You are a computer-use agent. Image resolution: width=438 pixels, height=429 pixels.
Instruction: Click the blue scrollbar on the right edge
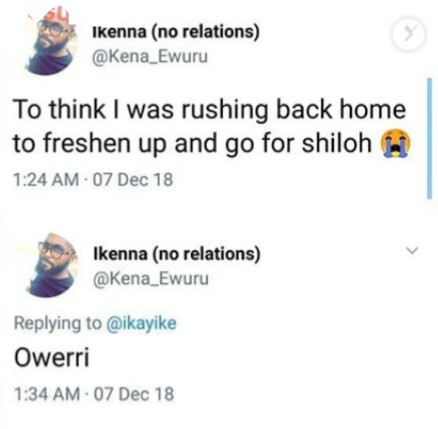point(429,138)
